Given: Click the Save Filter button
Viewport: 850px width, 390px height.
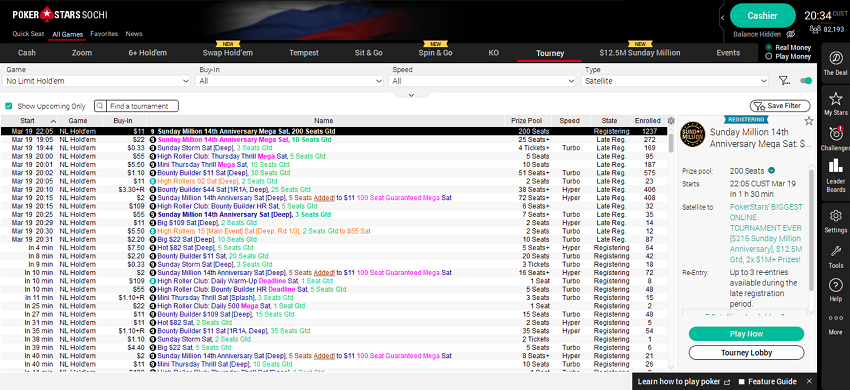Looking at the screenshot, I should coord(780,106).
